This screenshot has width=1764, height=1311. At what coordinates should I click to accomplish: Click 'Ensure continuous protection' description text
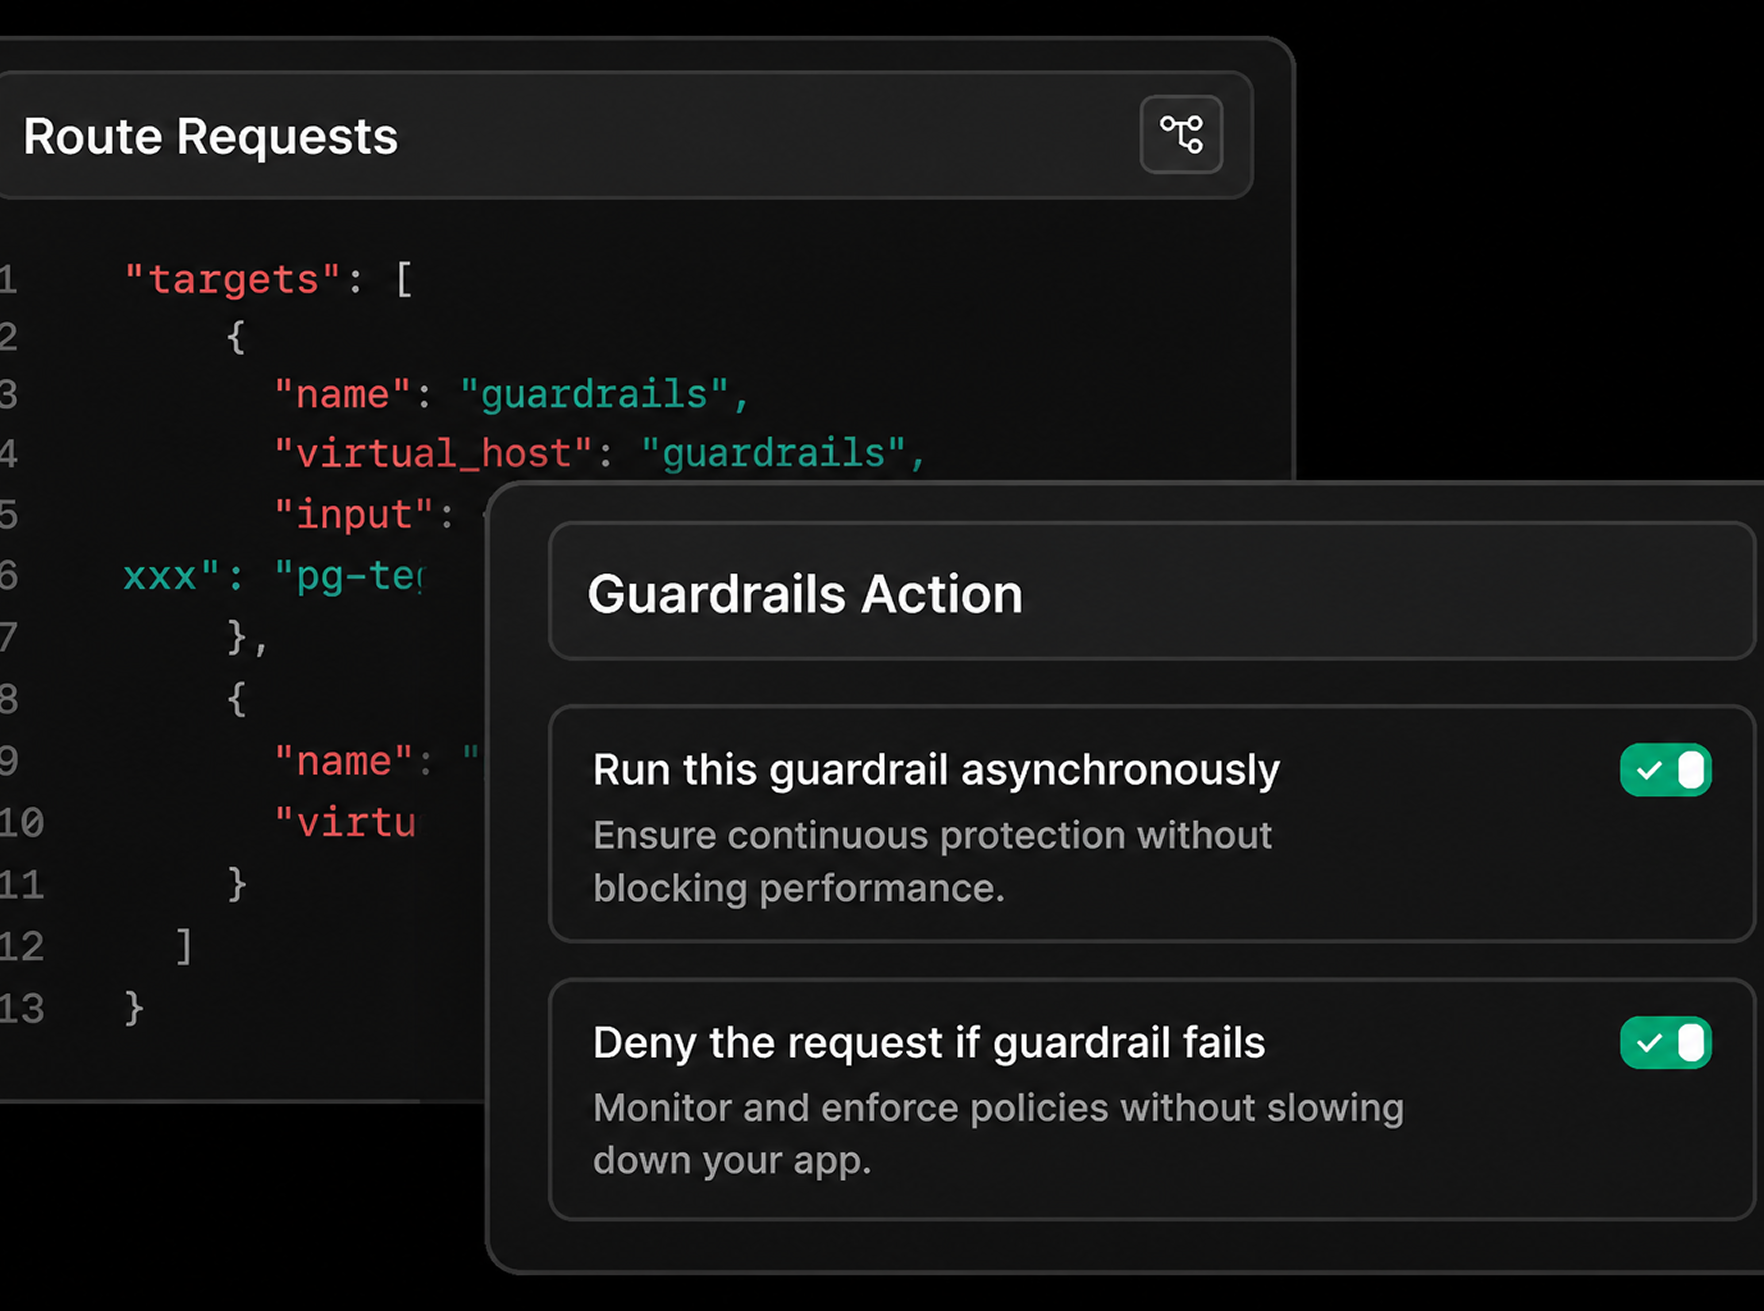pos(932,861)
